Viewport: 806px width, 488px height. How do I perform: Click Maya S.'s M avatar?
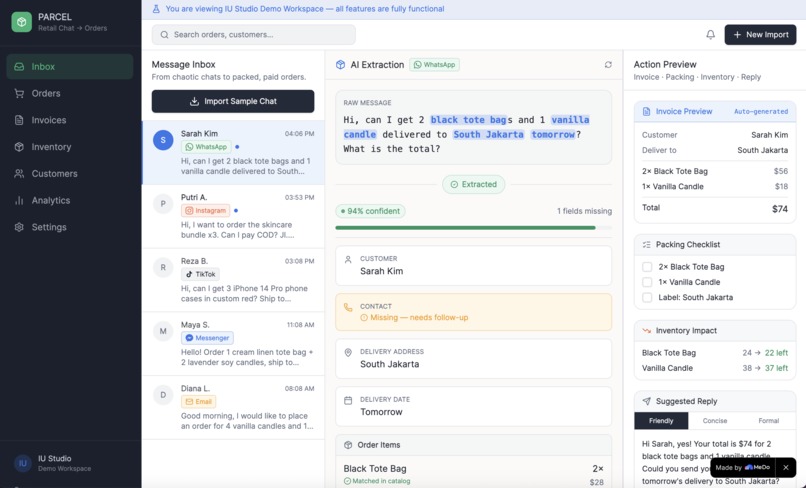click(x=163, y=331)
